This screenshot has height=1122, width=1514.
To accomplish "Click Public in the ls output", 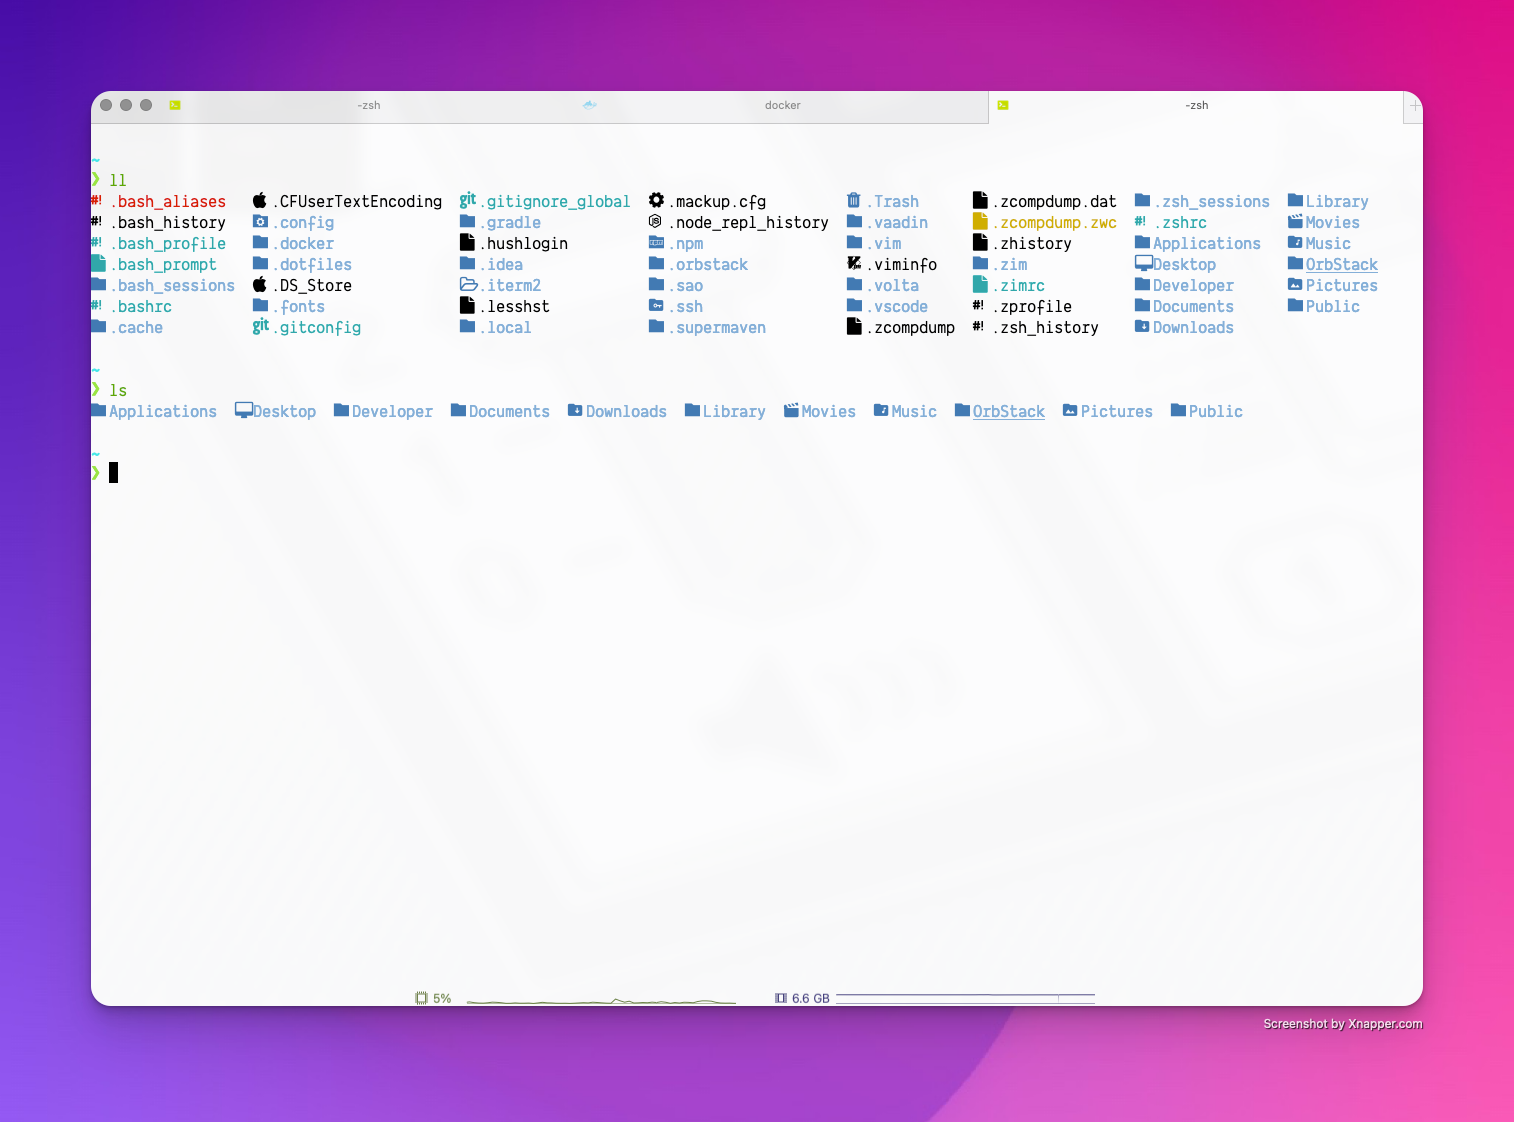I will [x=1215, y=411].
